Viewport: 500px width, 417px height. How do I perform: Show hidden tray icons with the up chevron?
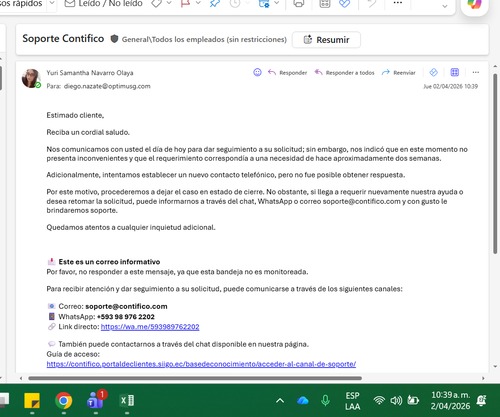(280, 400)
